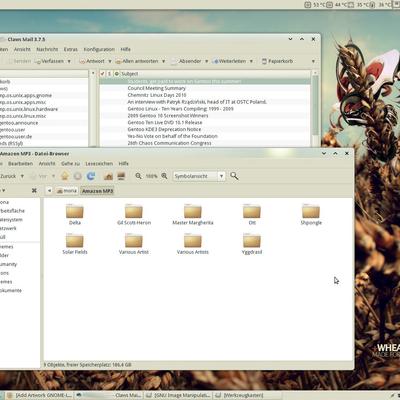
Task: Open file search with the magnifier icon
Action: pos(234,176)
